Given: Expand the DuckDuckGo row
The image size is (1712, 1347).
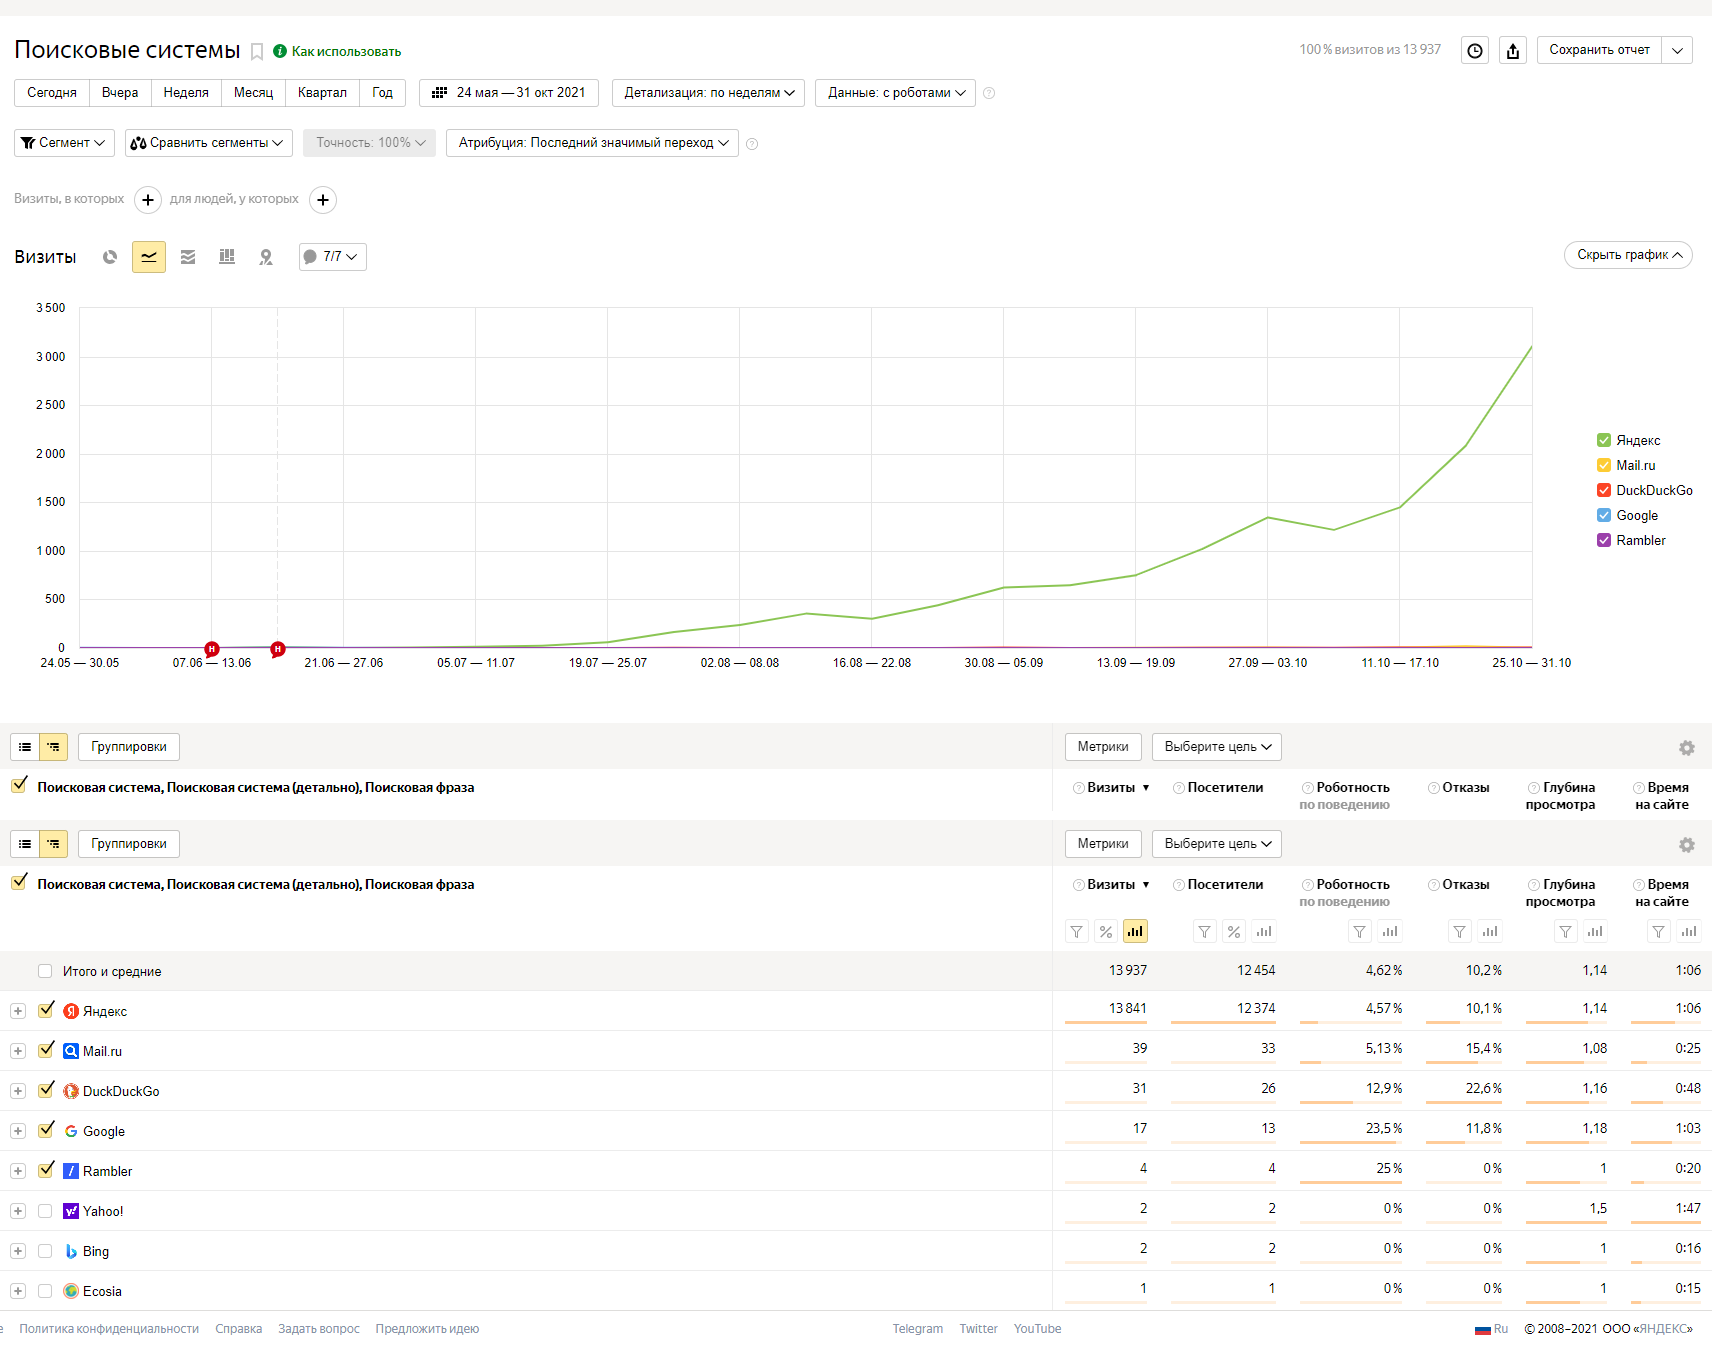Looking at the screenshot, I should click(x=18, y=1091).
